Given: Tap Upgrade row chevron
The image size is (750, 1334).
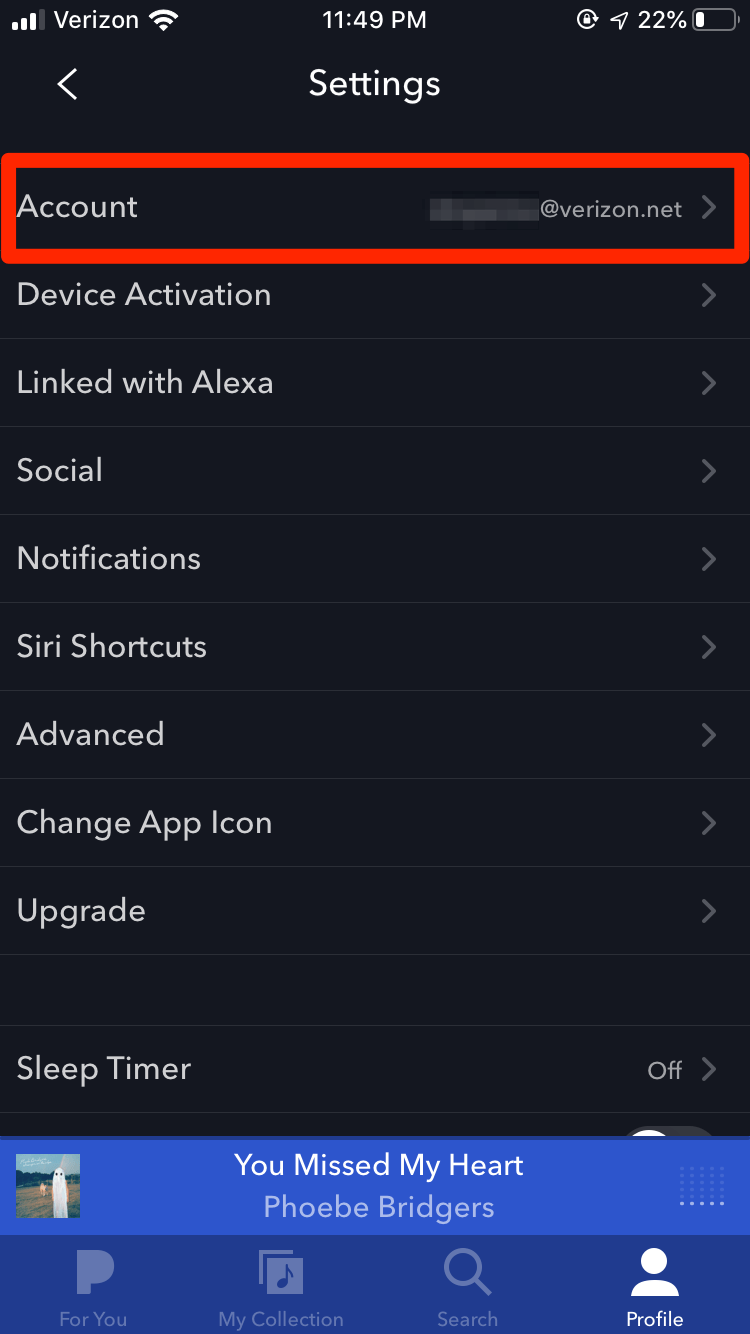Looking at the screenshot, I should 708,911.
